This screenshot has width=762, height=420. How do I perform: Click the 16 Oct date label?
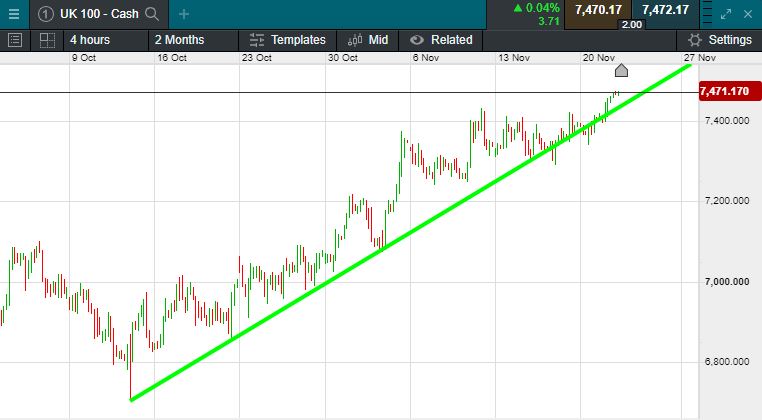click(172, 57)
